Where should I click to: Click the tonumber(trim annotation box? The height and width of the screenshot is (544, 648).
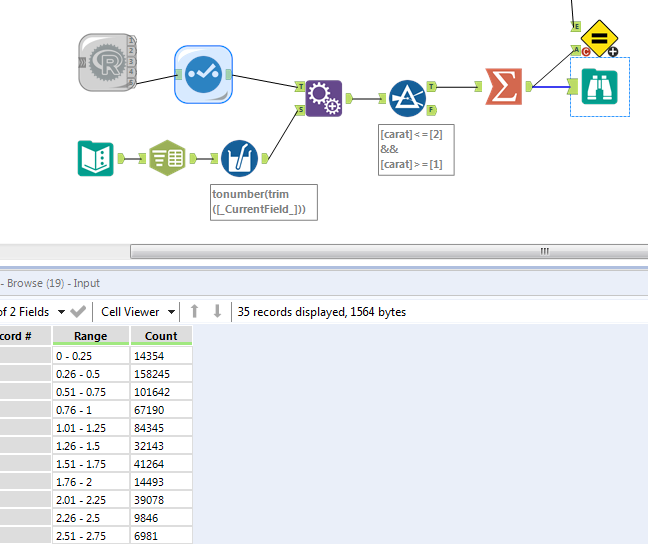264,202
